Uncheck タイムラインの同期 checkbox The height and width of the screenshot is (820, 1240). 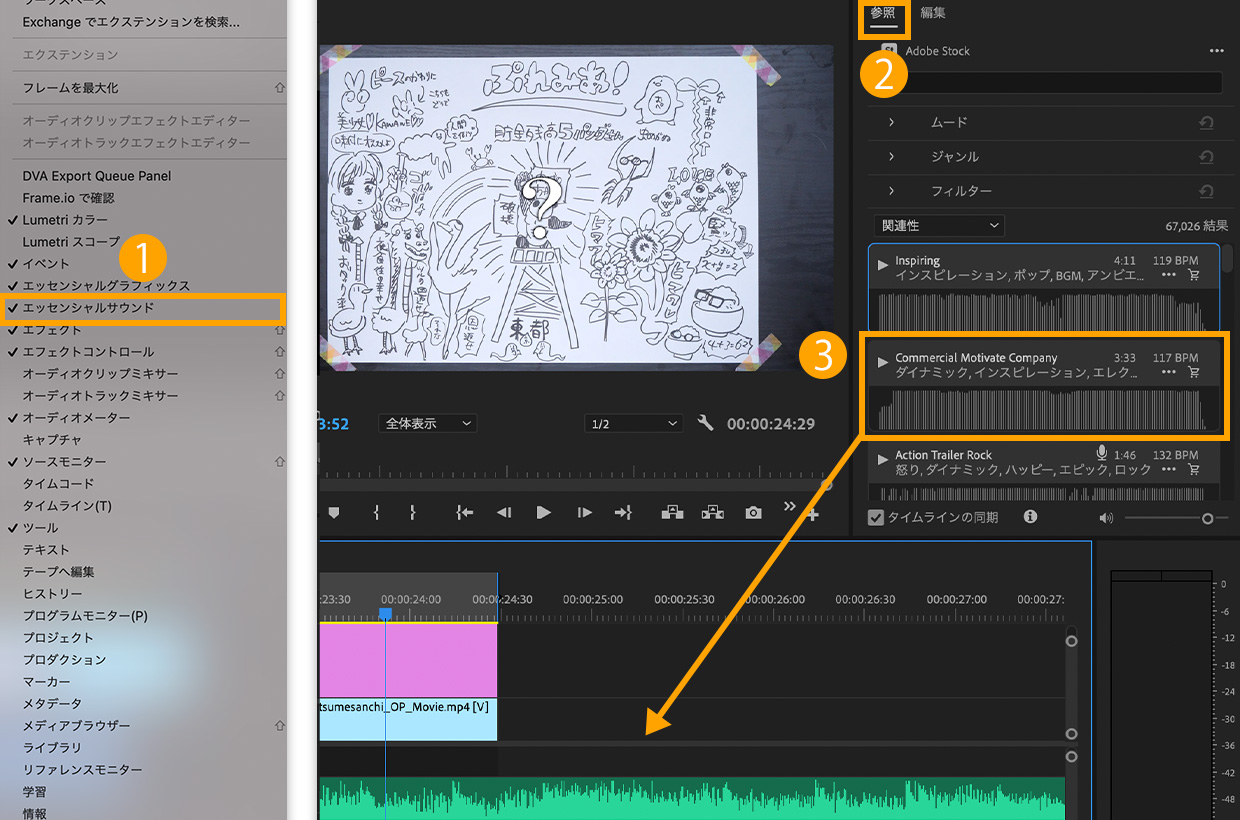pos(876,518)
